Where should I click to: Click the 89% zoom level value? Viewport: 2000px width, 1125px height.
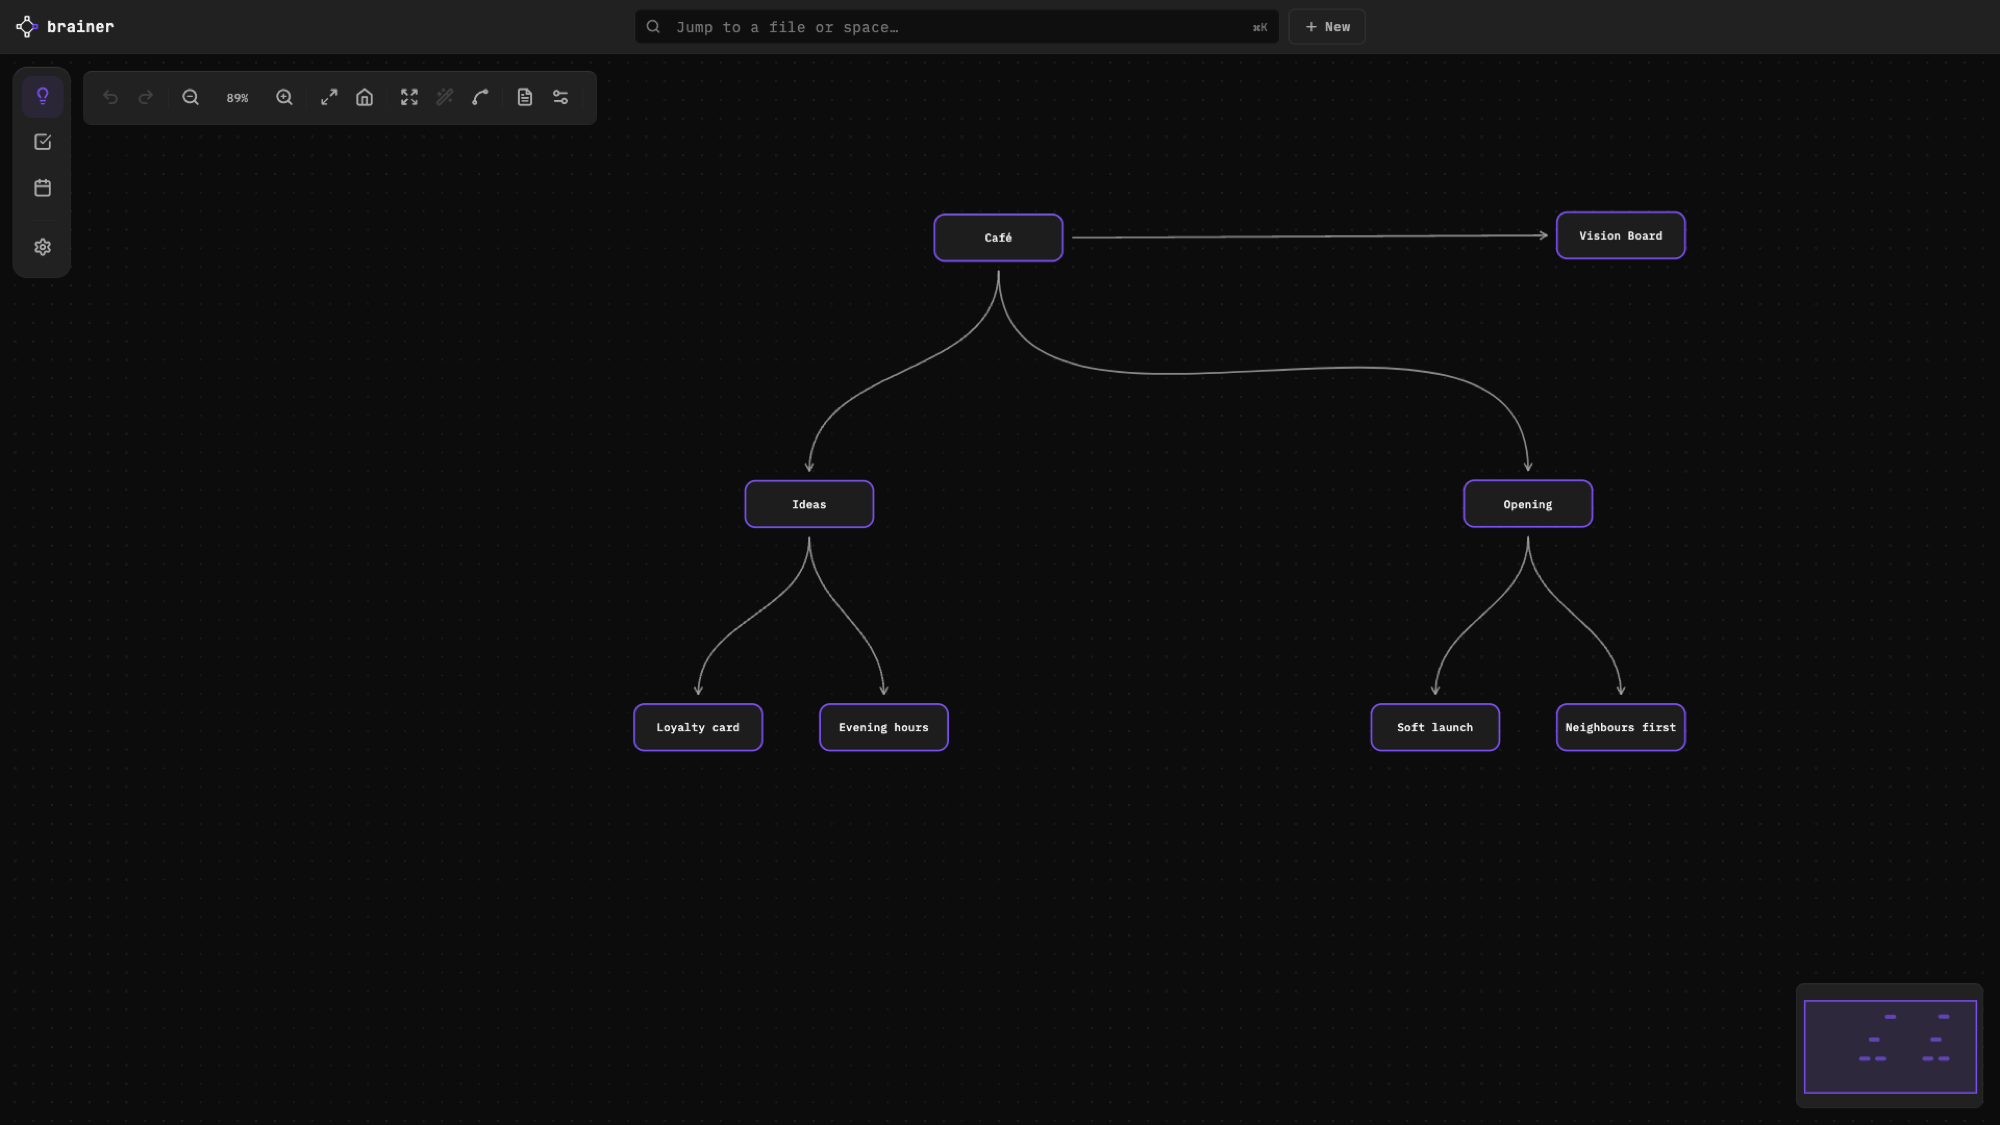237,98
